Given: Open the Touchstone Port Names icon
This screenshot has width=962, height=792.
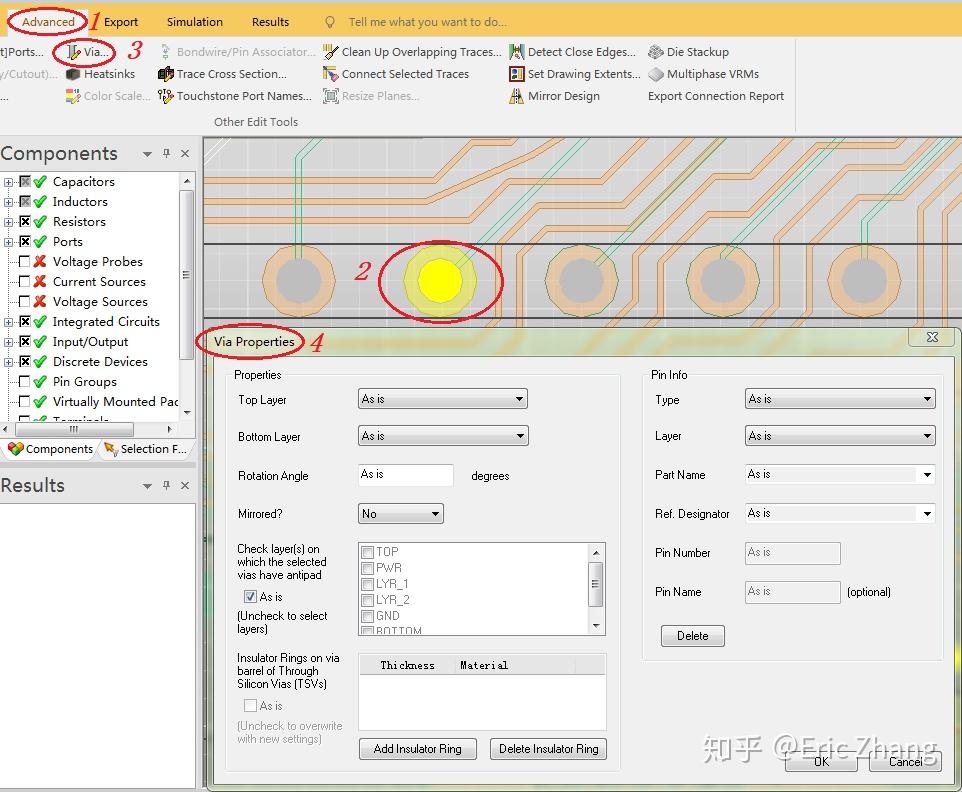Looking at the screenshot, I should 166,96.
